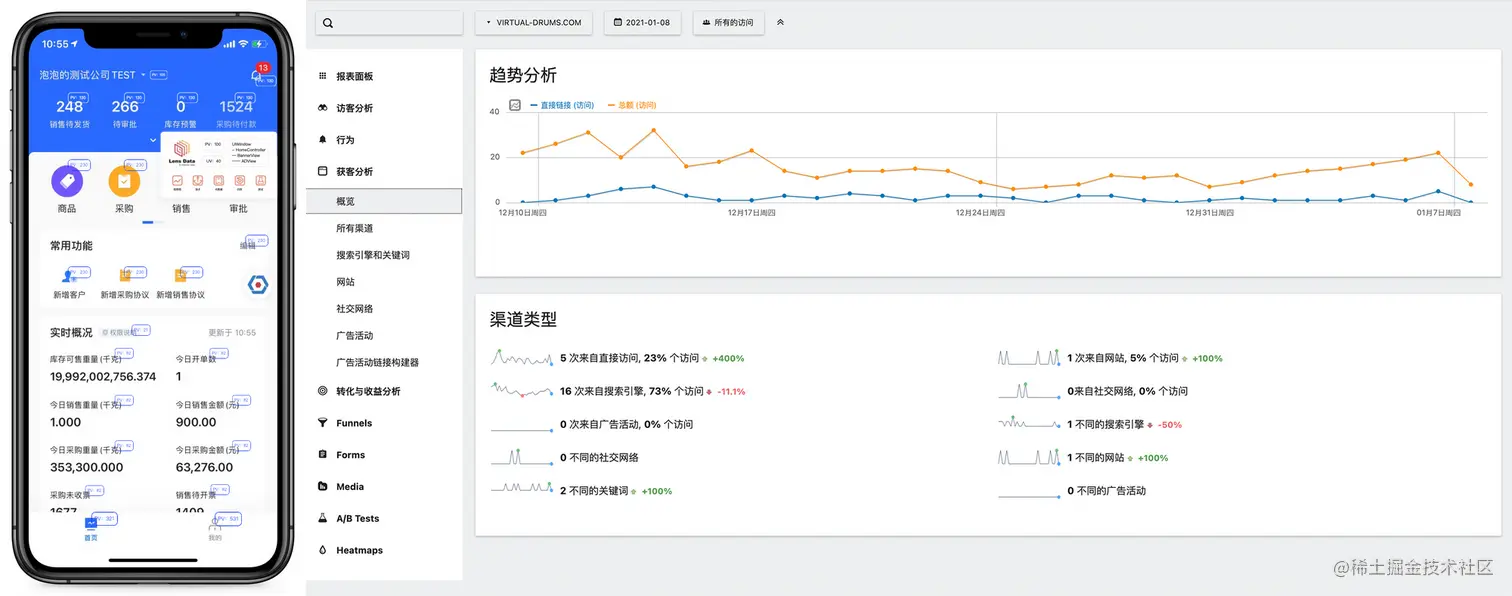The height and width of the screenshot is (596, 1512).
Task: Click the window icon beside 获客分析
Action: 322,171
